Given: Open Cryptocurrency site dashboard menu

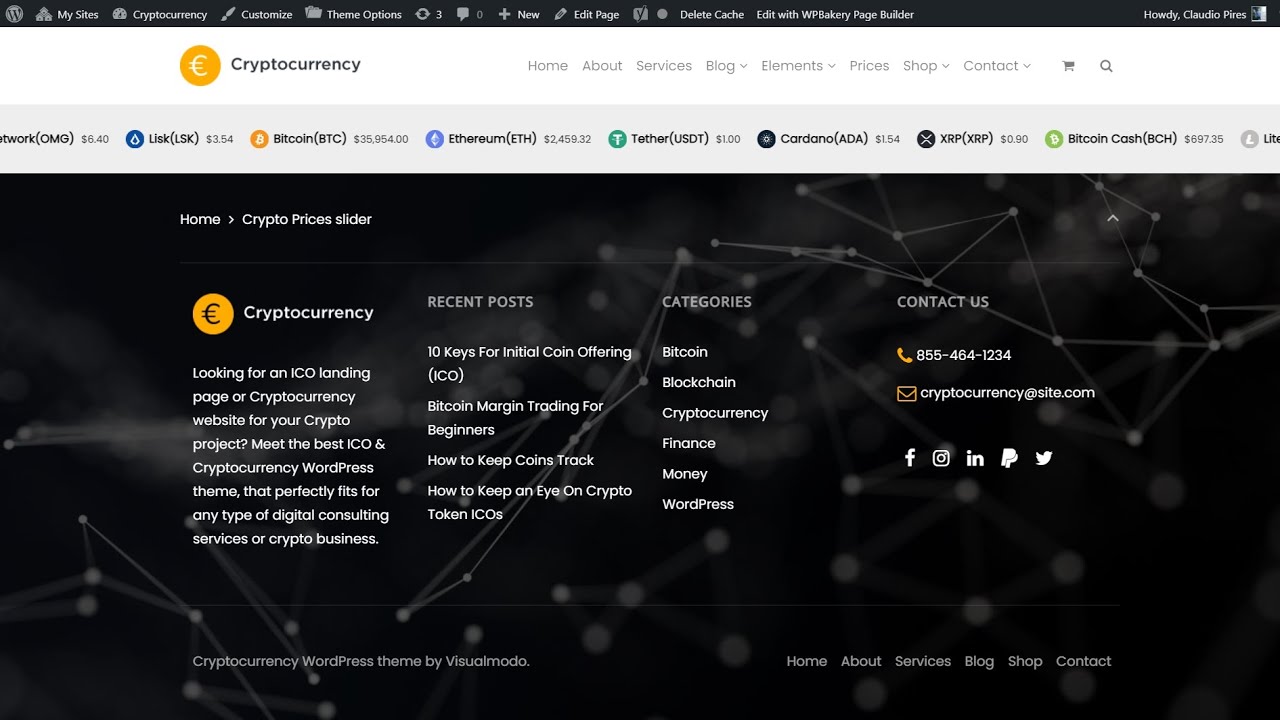Looking at the screenshot, I should 160,14.
